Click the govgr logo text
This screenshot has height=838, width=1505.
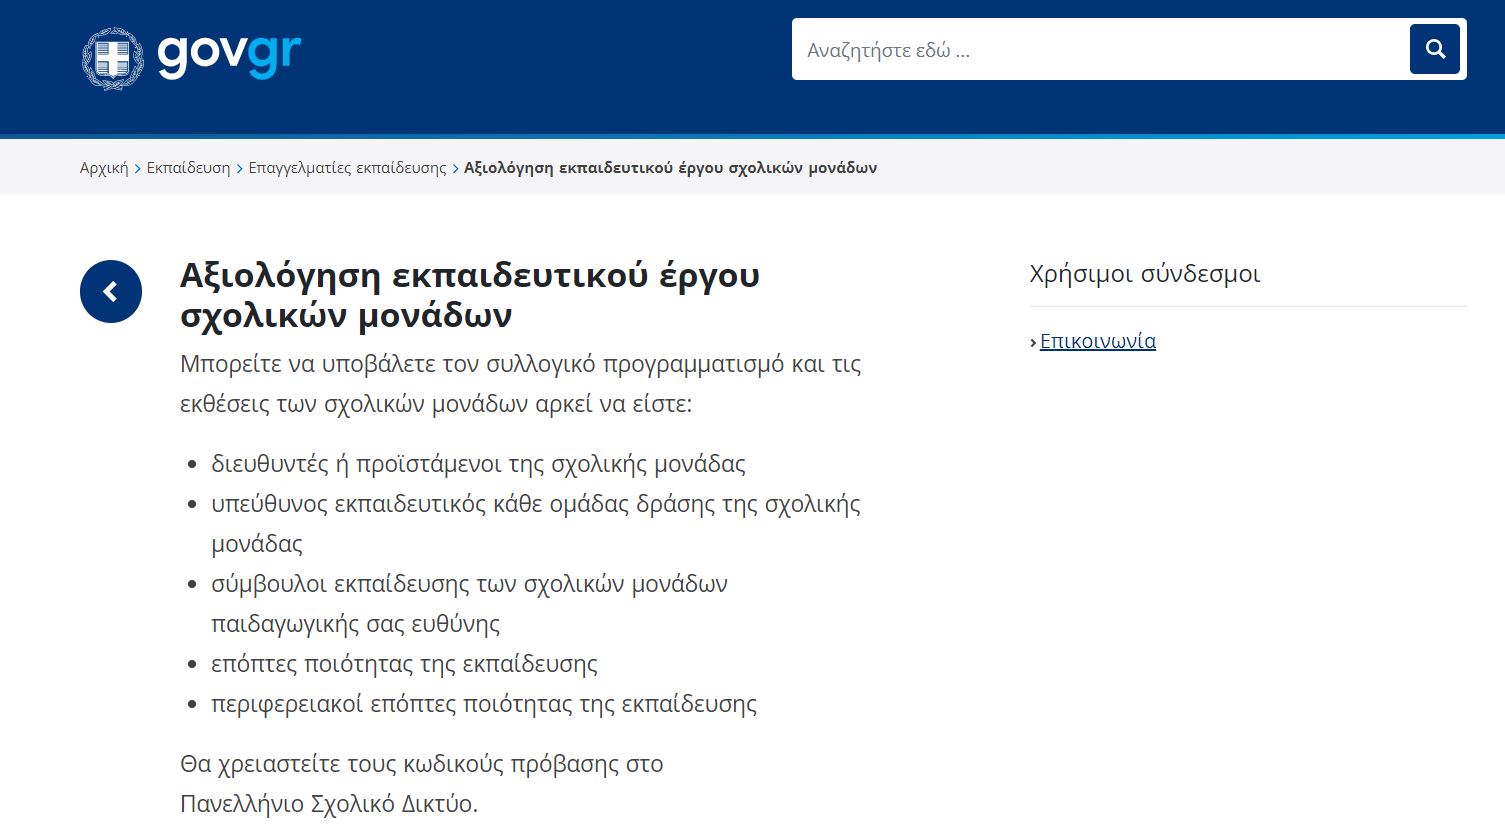[229, 54]
